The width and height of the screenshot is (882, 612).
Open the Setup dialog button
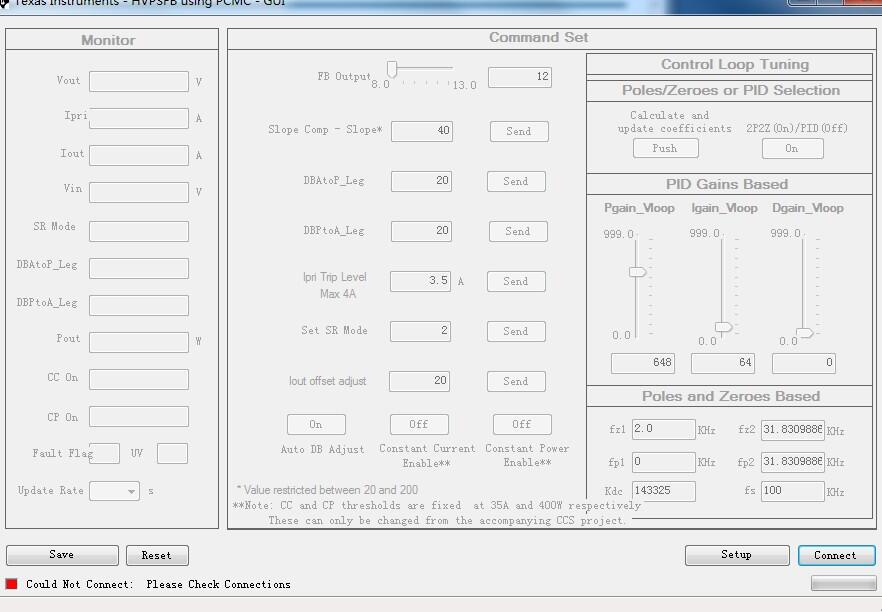point(737,555)
